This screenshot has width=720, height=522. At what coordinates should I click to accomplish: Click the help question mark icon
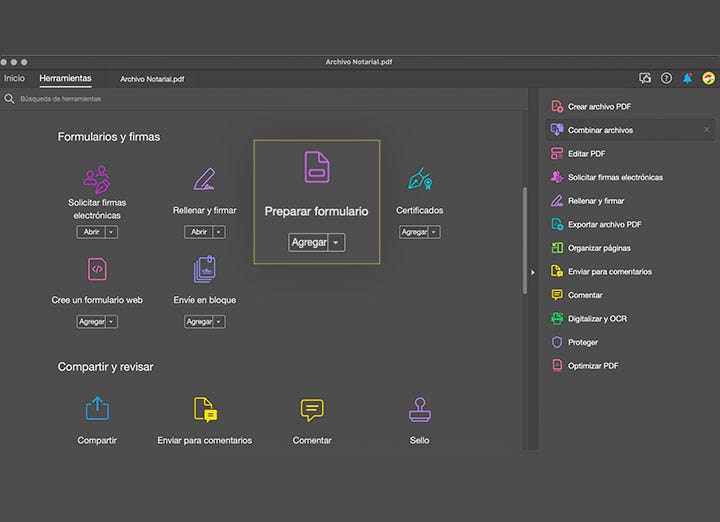(666, 78)
